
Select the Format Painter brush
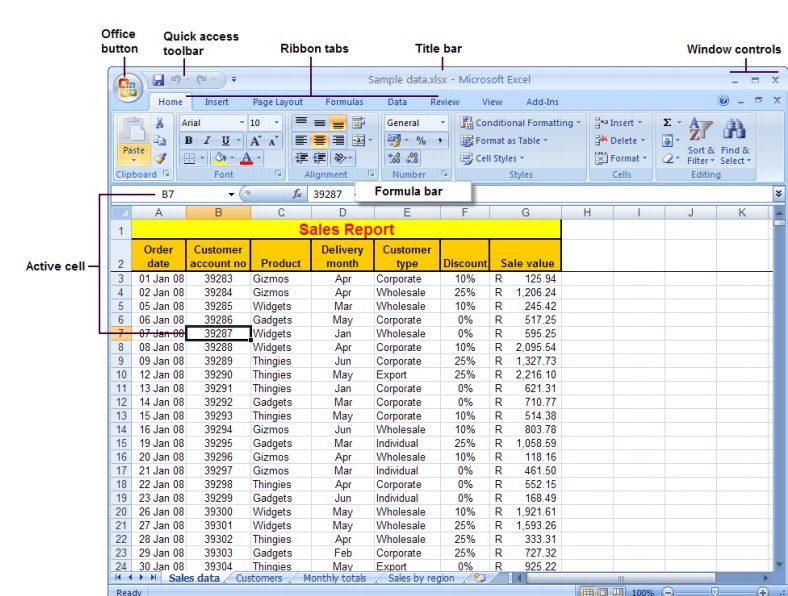[x=160, y=158]
